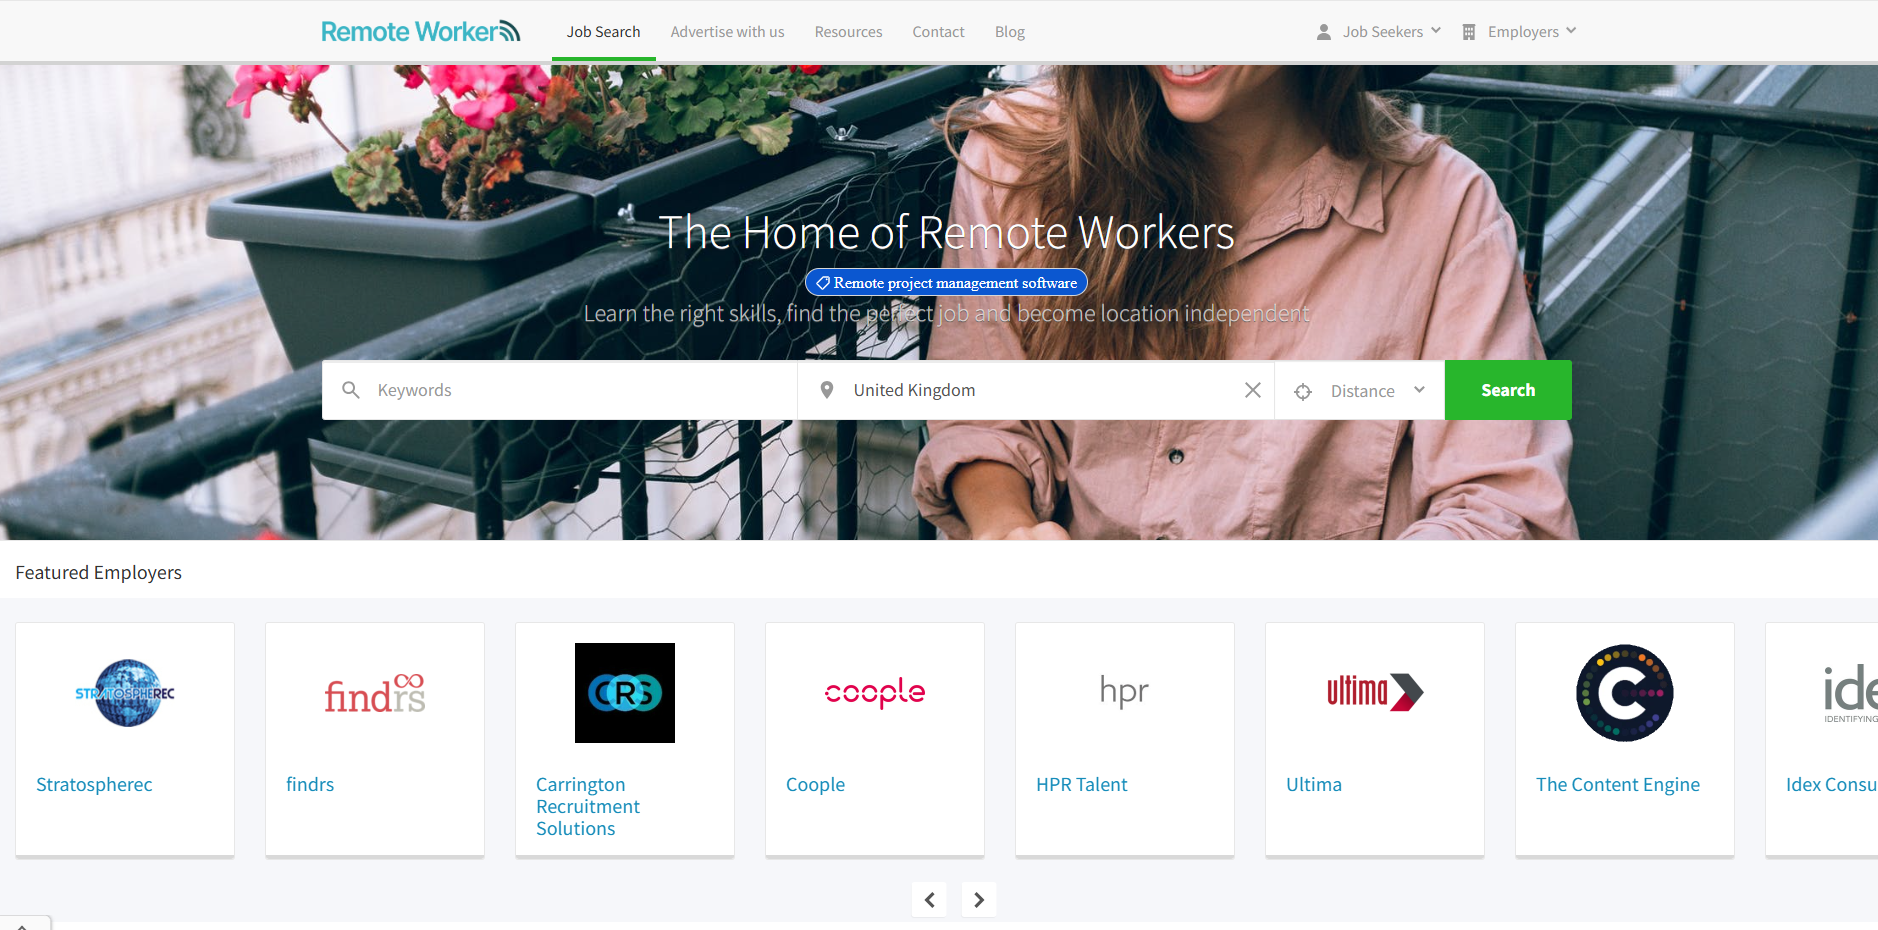1878x930 pixels.
Task: Open the Coople logo thumbnail
Action: (875, 693)
